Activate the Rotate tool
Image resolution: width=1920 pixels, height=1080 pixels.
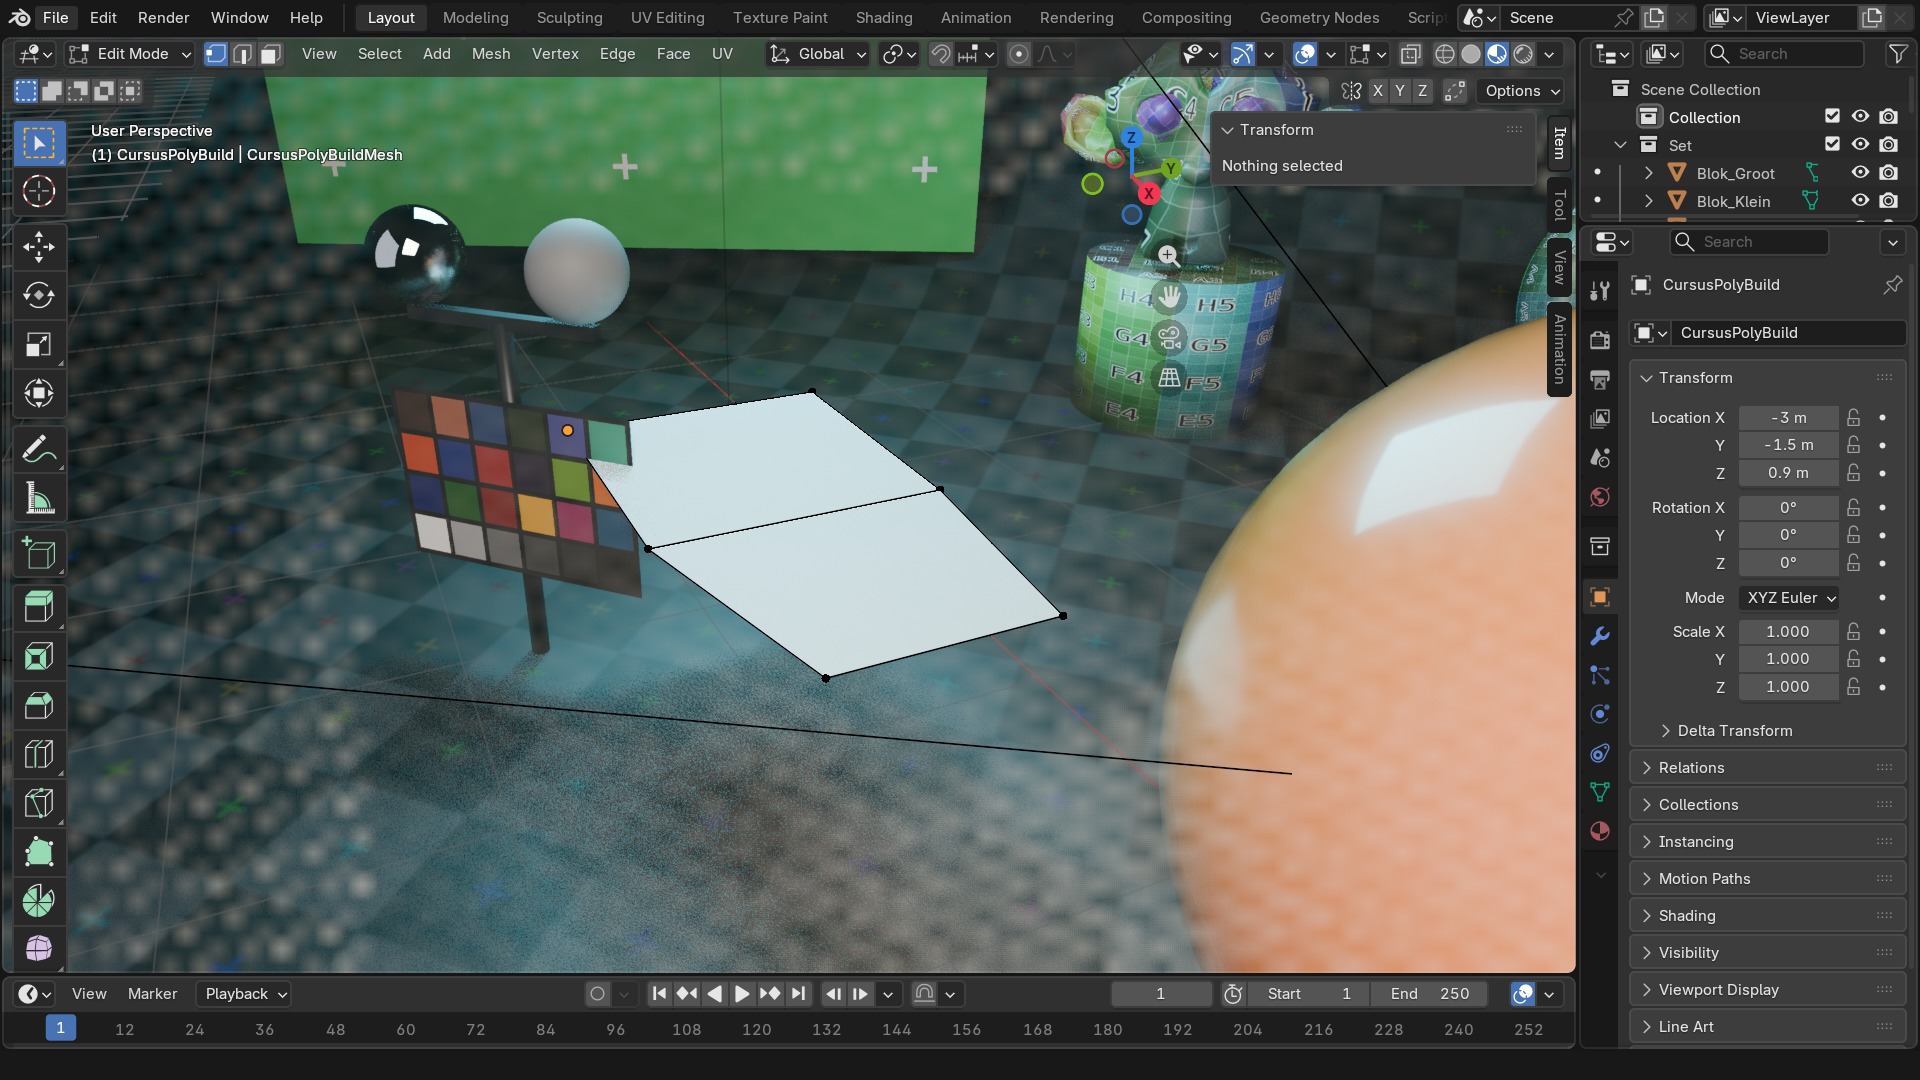pos(39,296)
